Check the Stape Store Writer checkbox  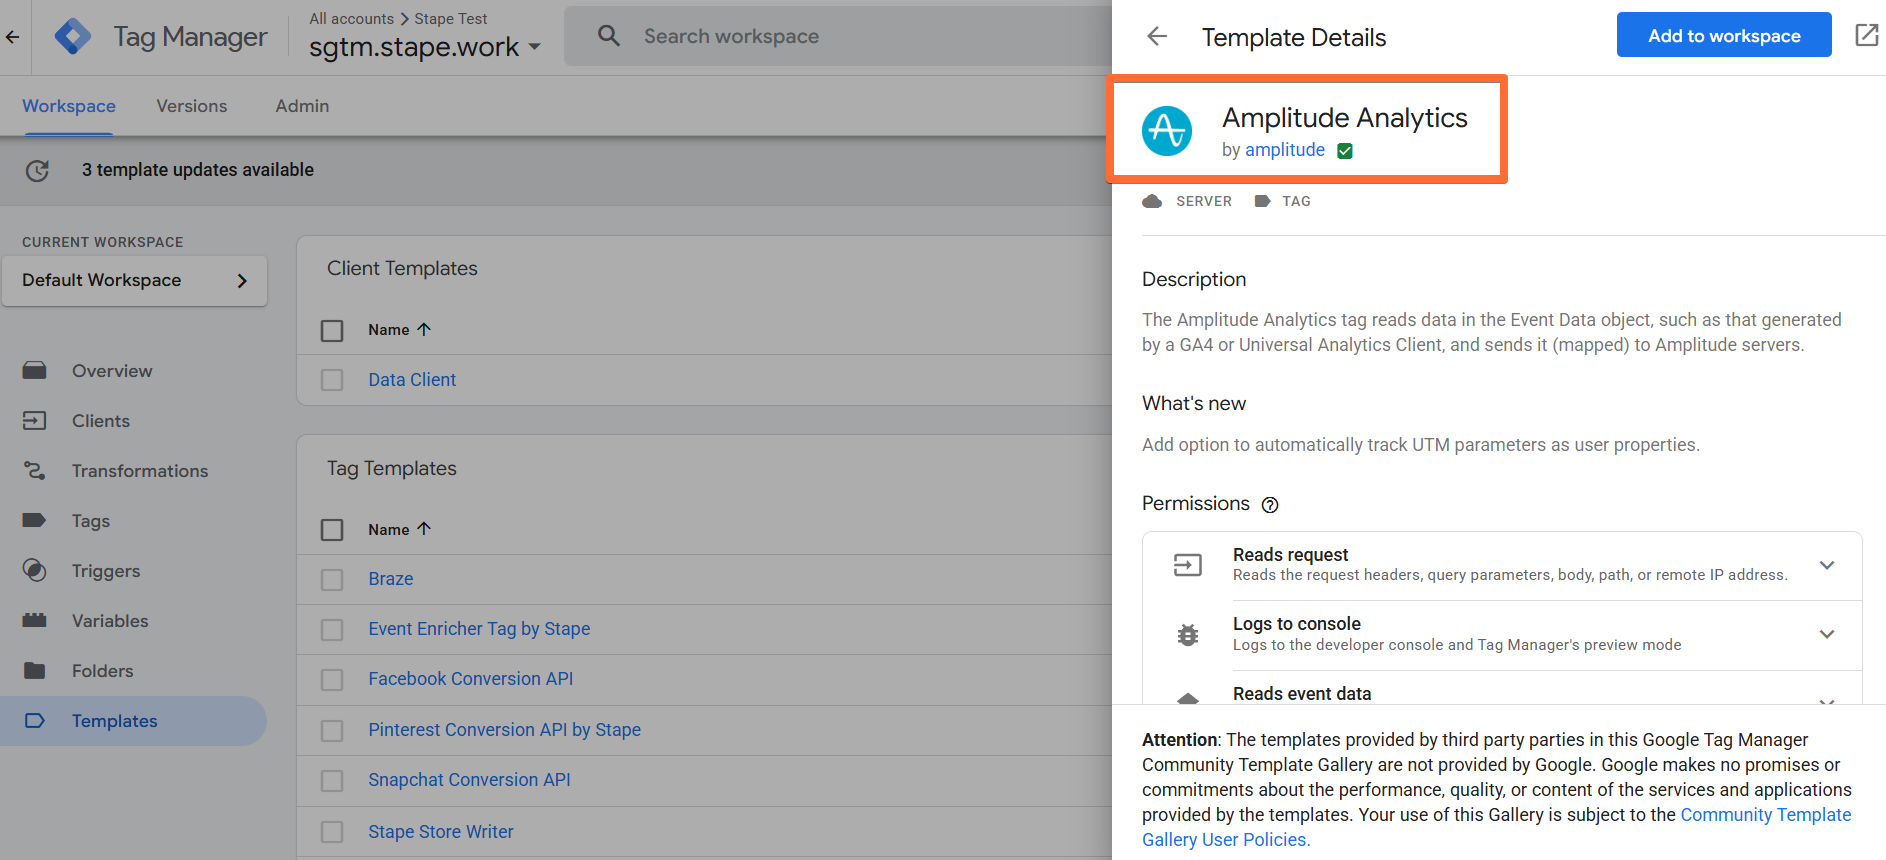coord(332,832)
